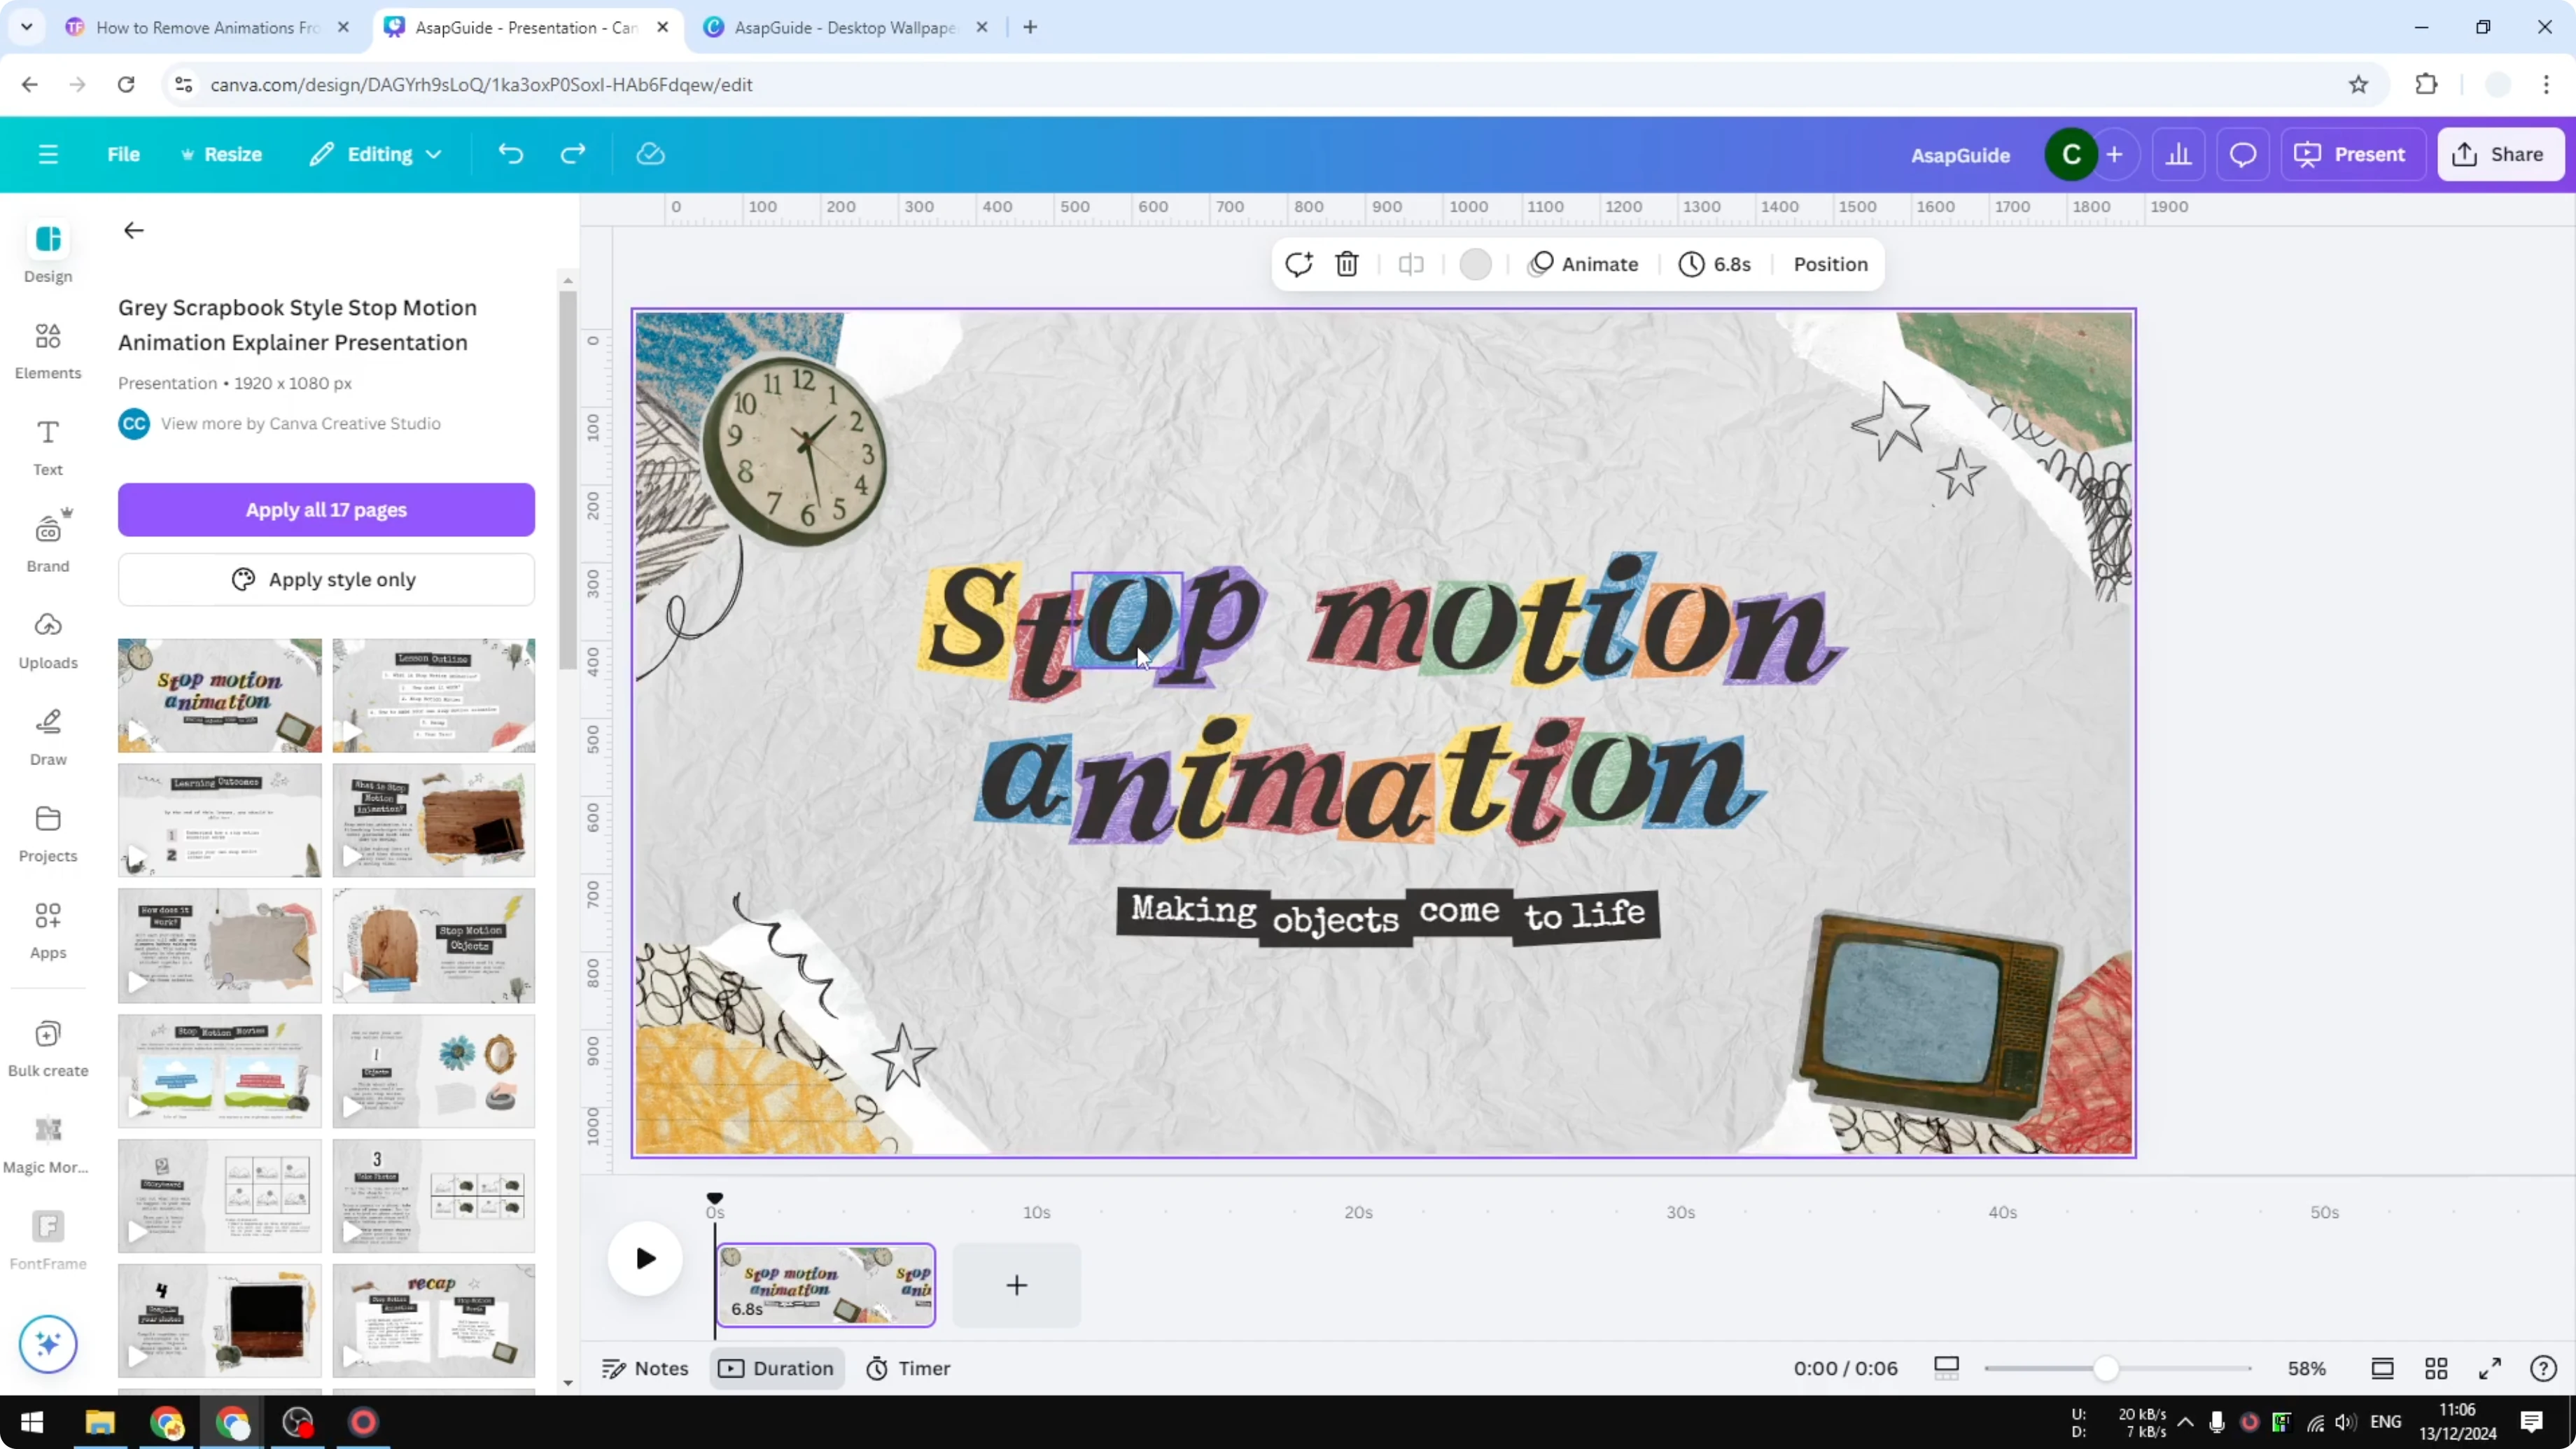Play the presentation preview
2576x1449 pixels.
[645, 1258]
